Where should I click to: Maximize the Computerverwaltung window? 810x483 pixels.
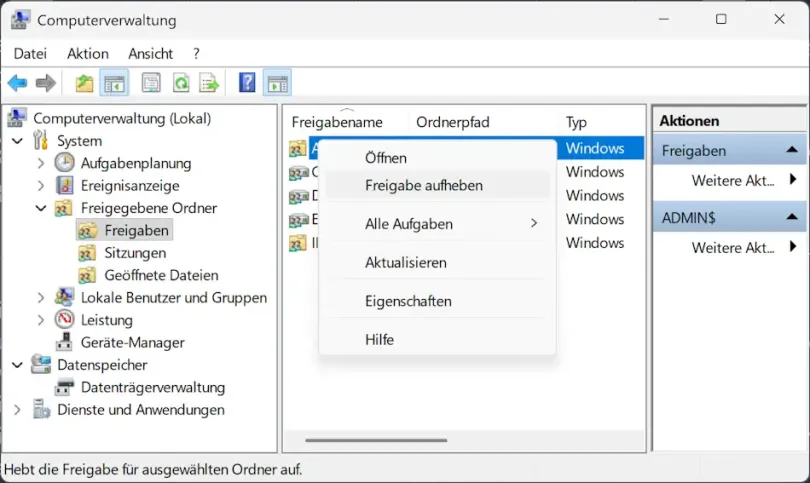pos(721,19)
